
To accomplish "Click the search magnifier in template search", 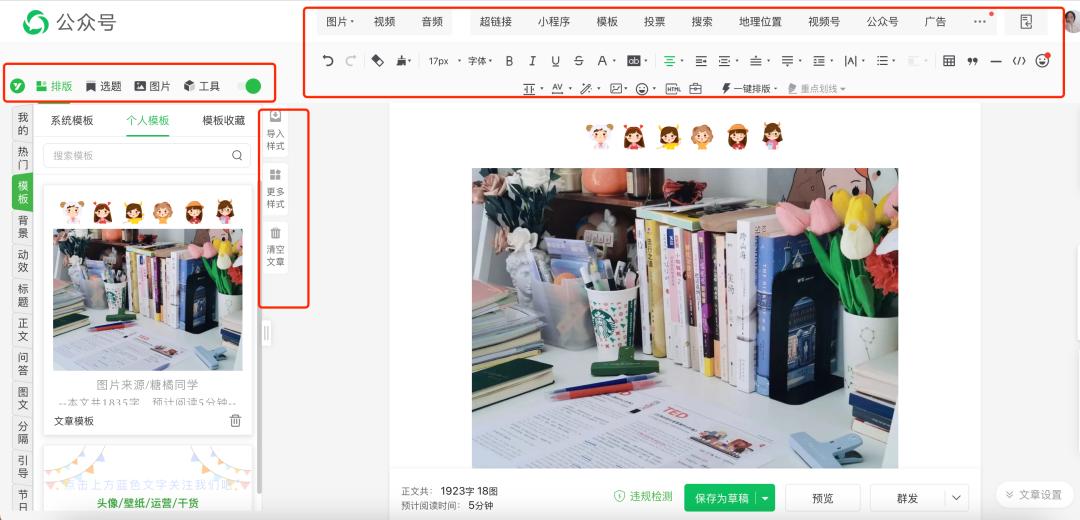I will [237, 155].
